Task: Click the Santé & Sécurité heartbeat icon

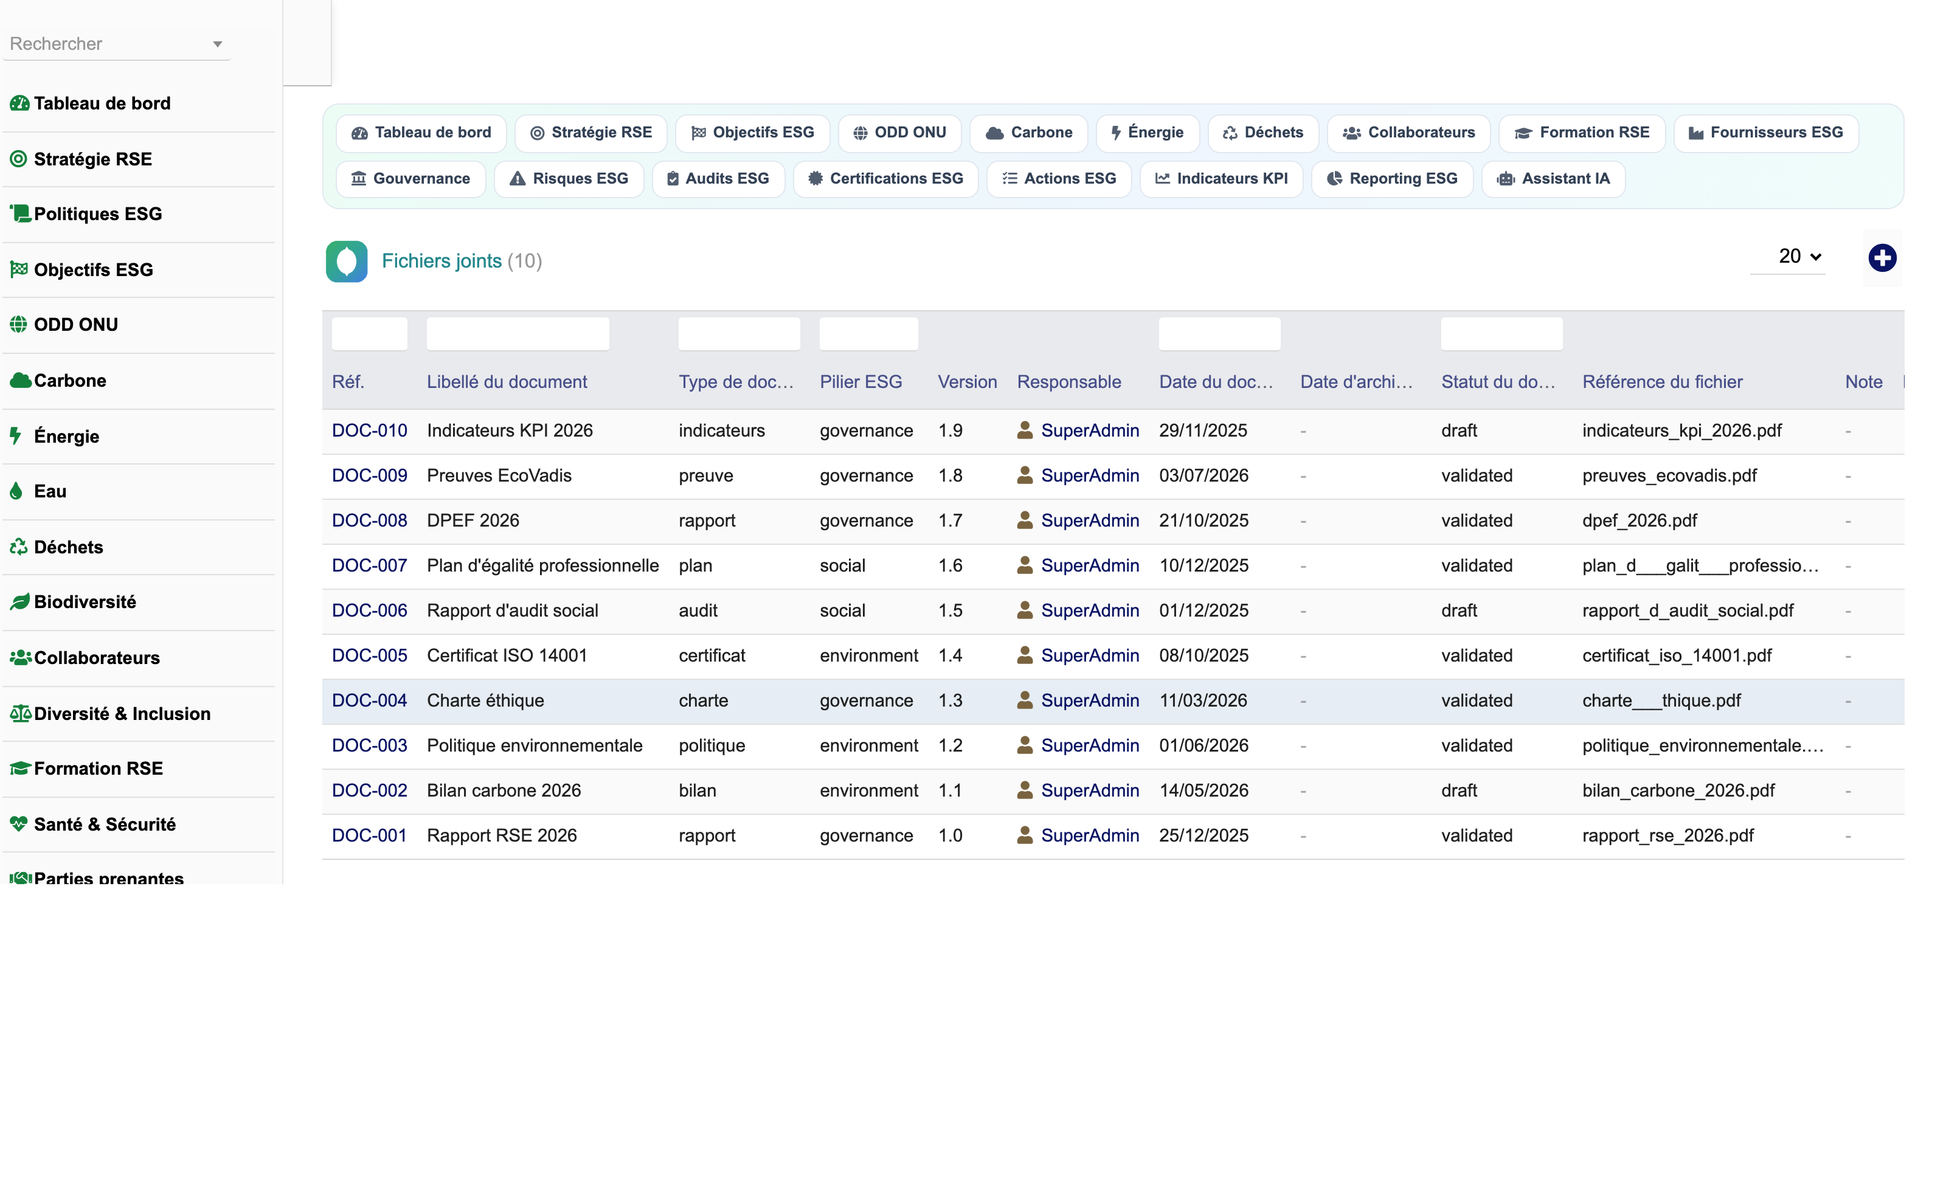Action: point(19,825)
